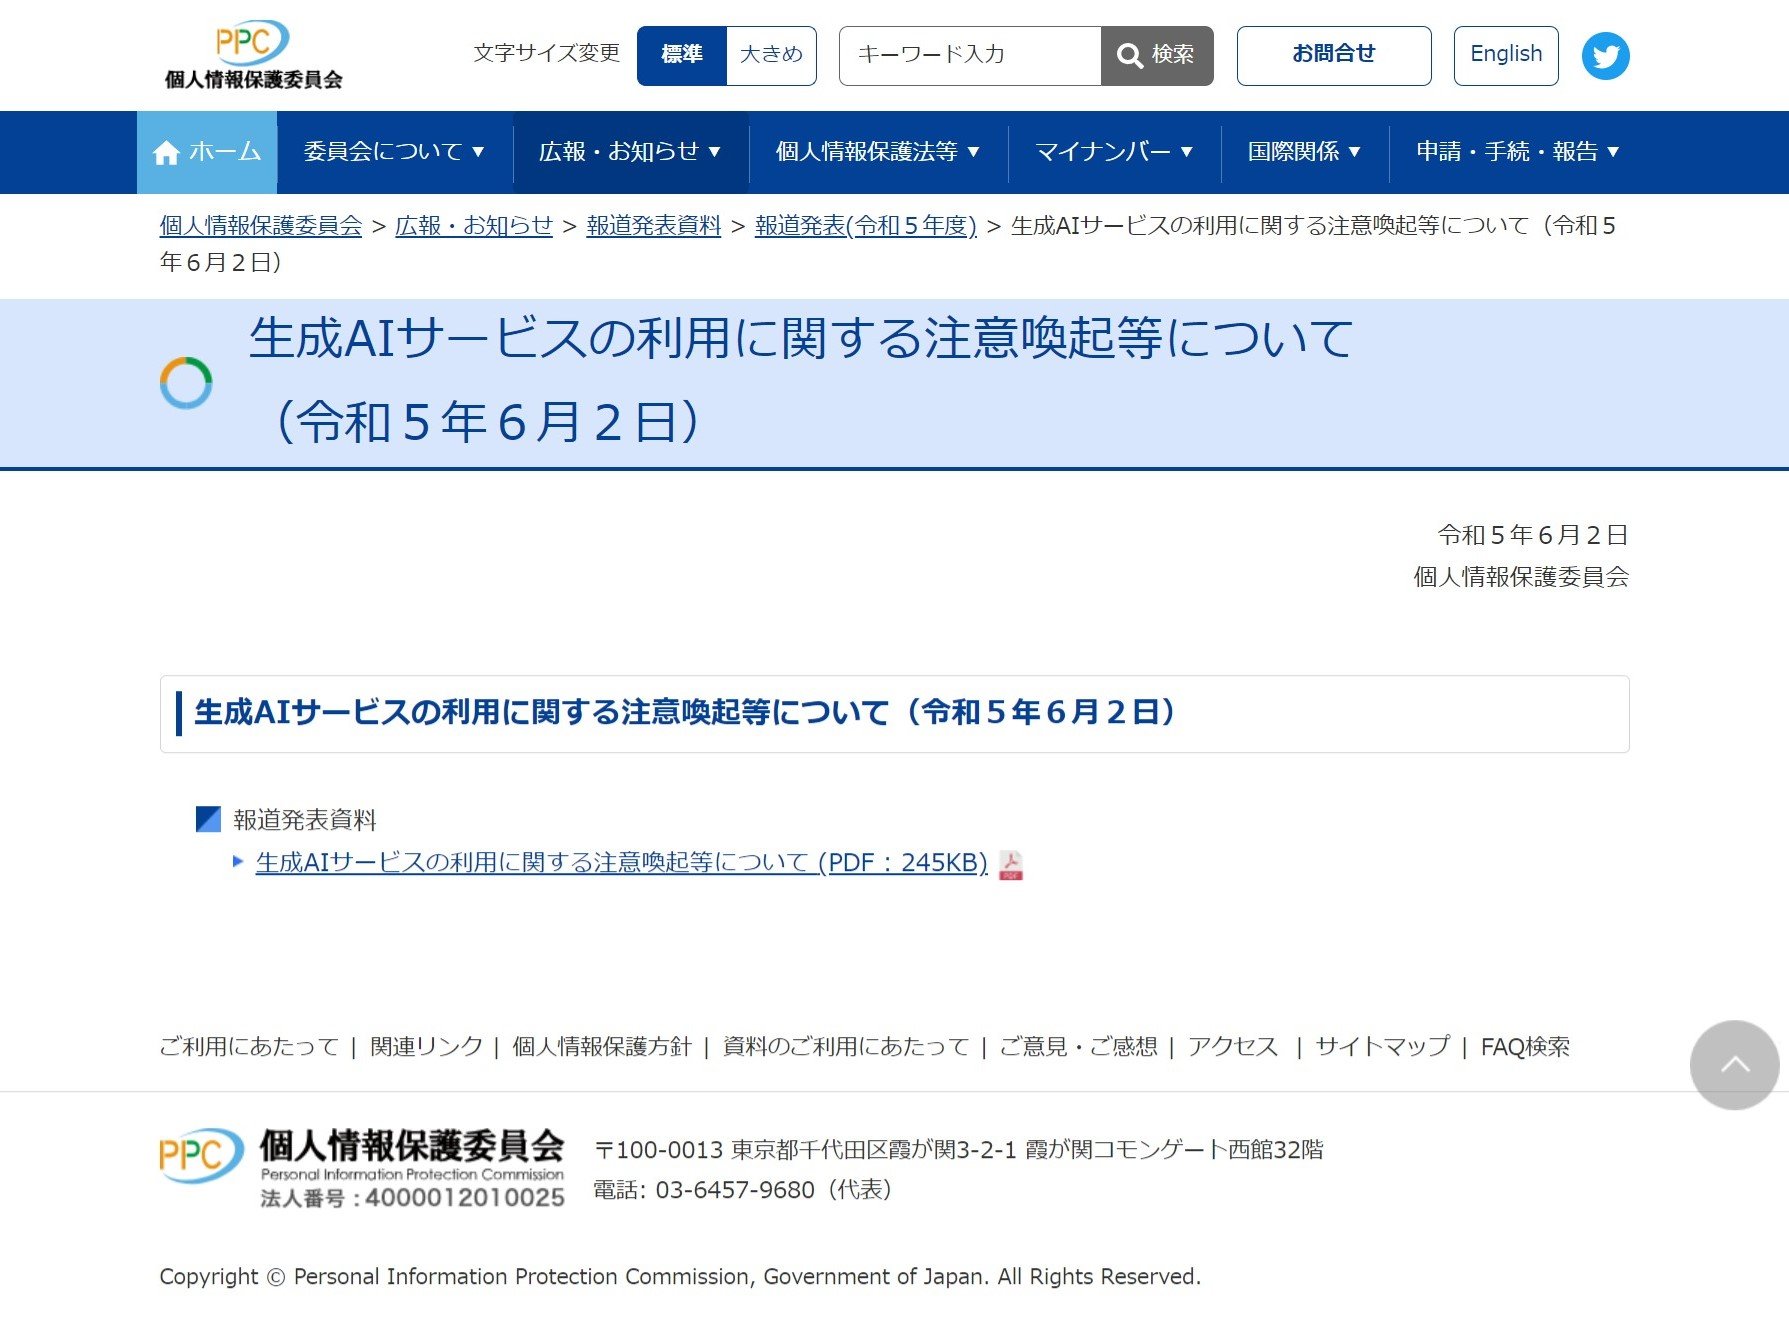This screenshot has height=1342, width=1789.
Task: Expand the 委員会について dropdown menu
Action: [394, 152]
